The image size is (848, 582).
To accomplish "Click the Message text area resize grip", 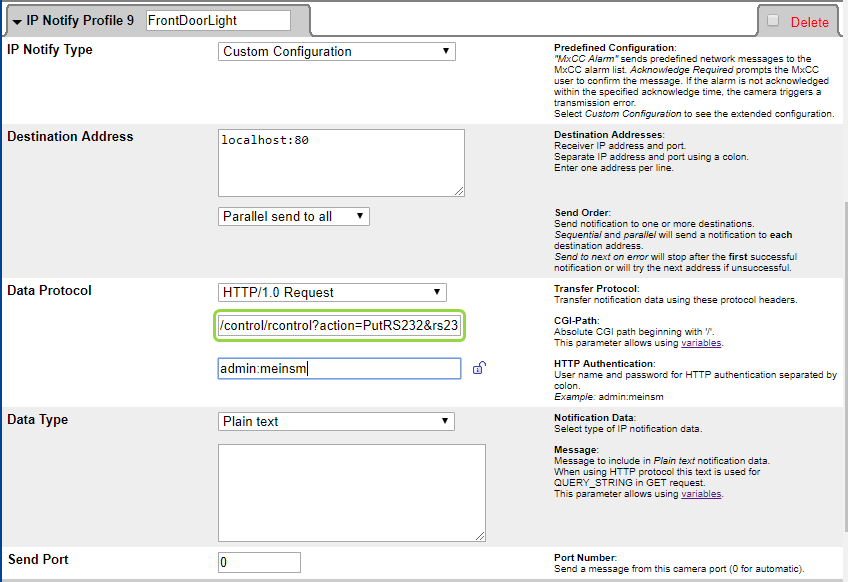I will coord(480,535).
